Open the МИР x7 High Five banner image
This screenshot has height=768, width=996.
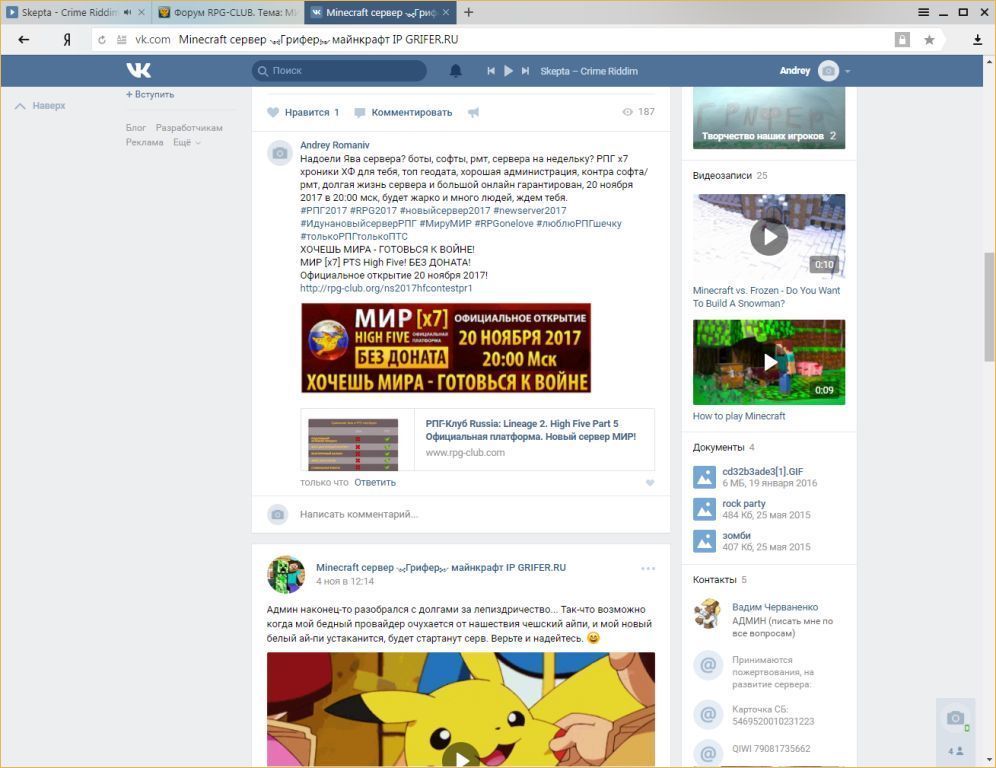click(x=446, y=348)
